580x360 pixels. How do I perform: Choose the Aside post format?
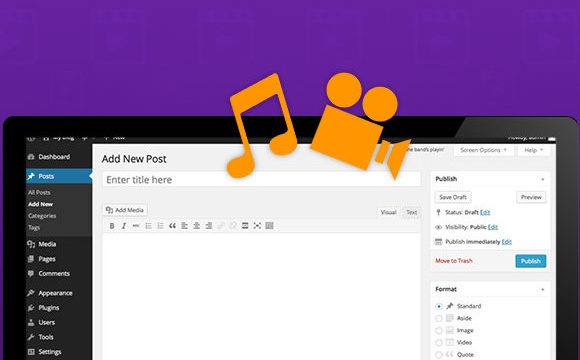pos(439,318)
